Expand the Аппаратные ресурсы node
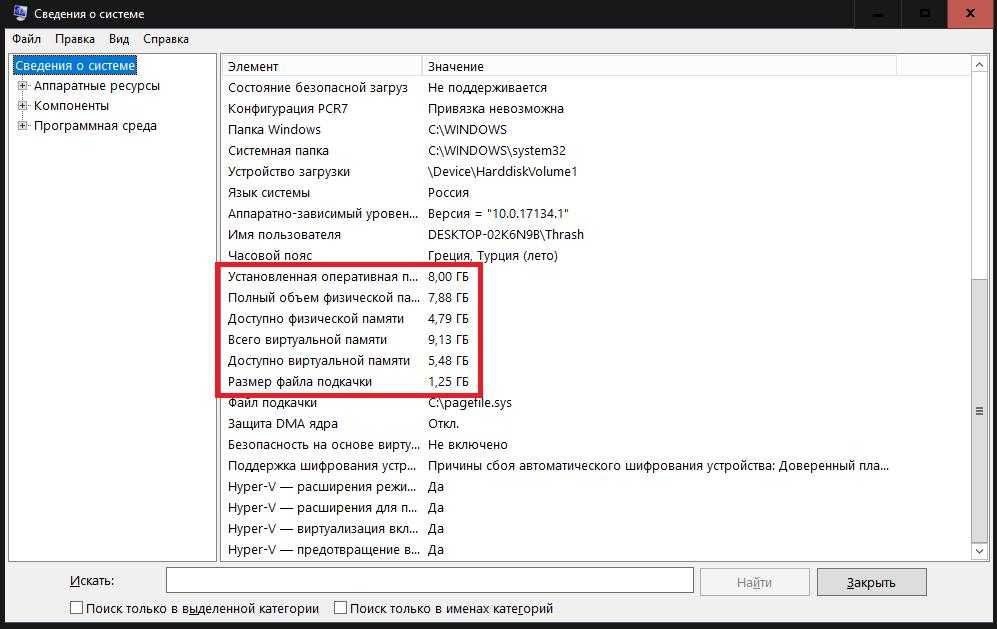Screen dimensions: 997x629 22,85
